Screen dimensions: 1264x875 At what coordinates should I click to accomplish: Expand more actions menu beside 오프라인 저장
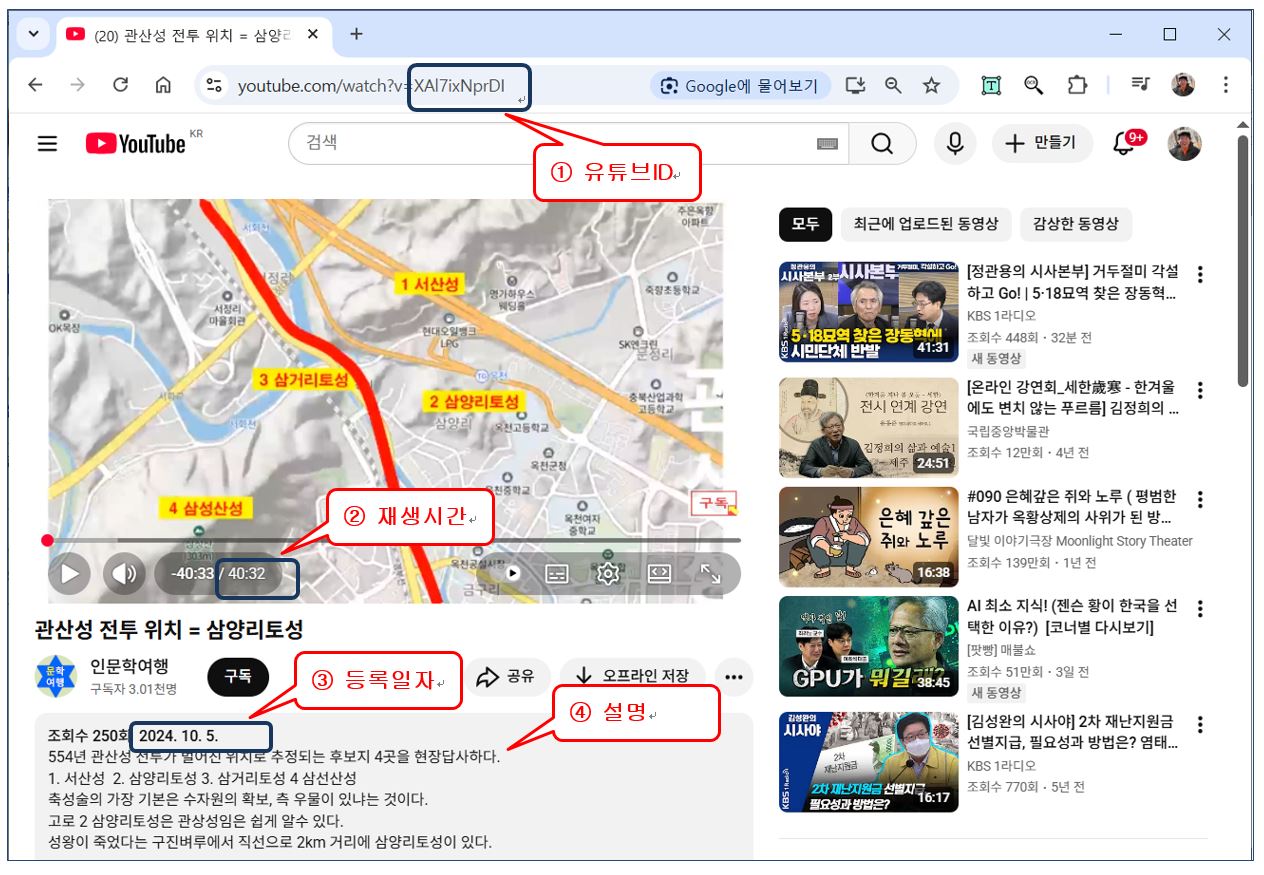pos(733,677)
